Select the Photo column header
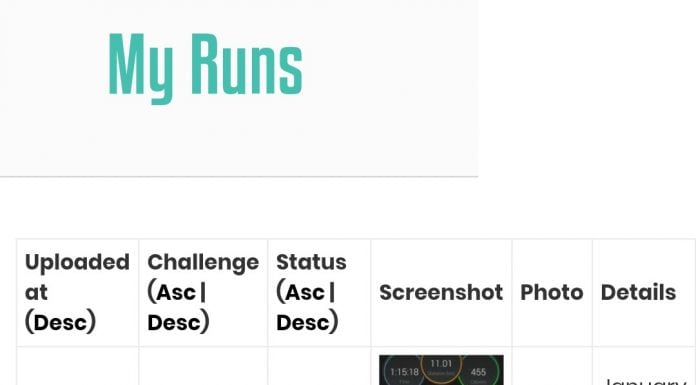Image resolution: width=696 pixels, height=385 pixels. [x=552, y=293]
